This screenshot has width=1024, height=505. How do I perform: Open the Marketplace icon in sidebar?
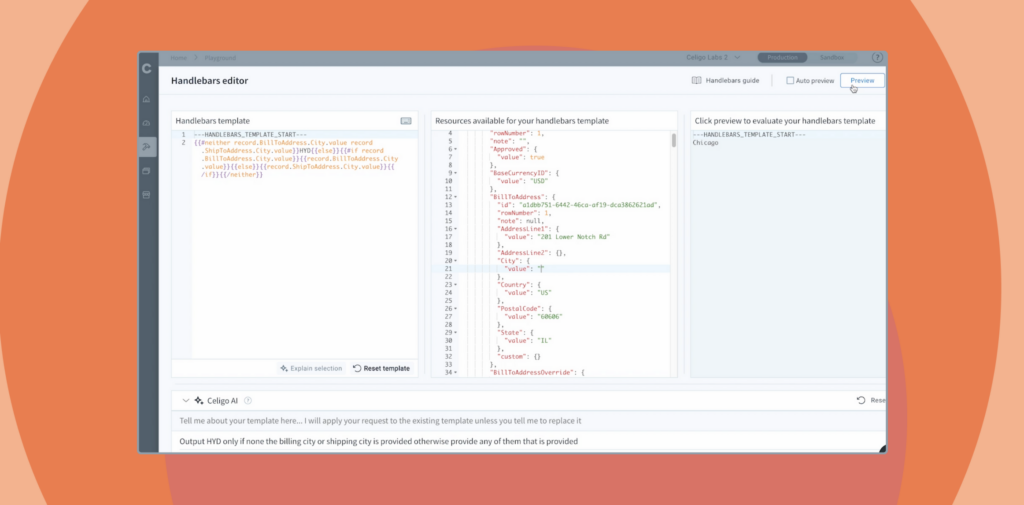[x=147, y=194]
